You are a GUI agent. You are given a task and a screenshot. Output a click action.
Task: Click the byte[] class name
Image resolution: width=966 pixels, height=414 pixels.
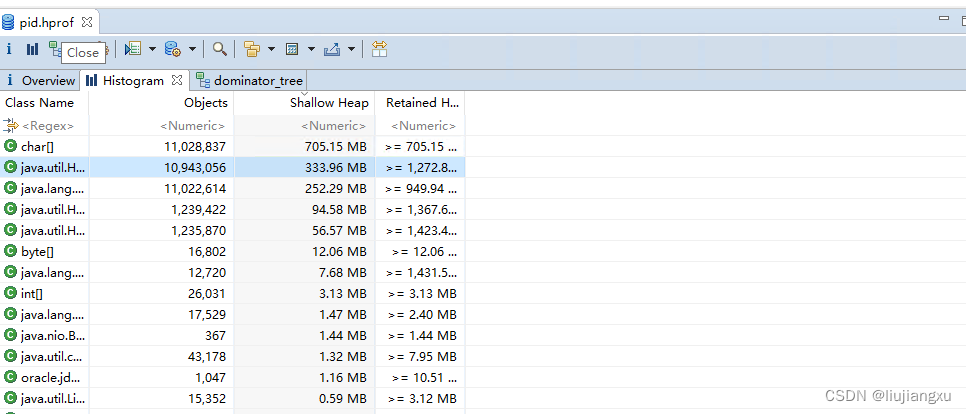tap(38, 251)
